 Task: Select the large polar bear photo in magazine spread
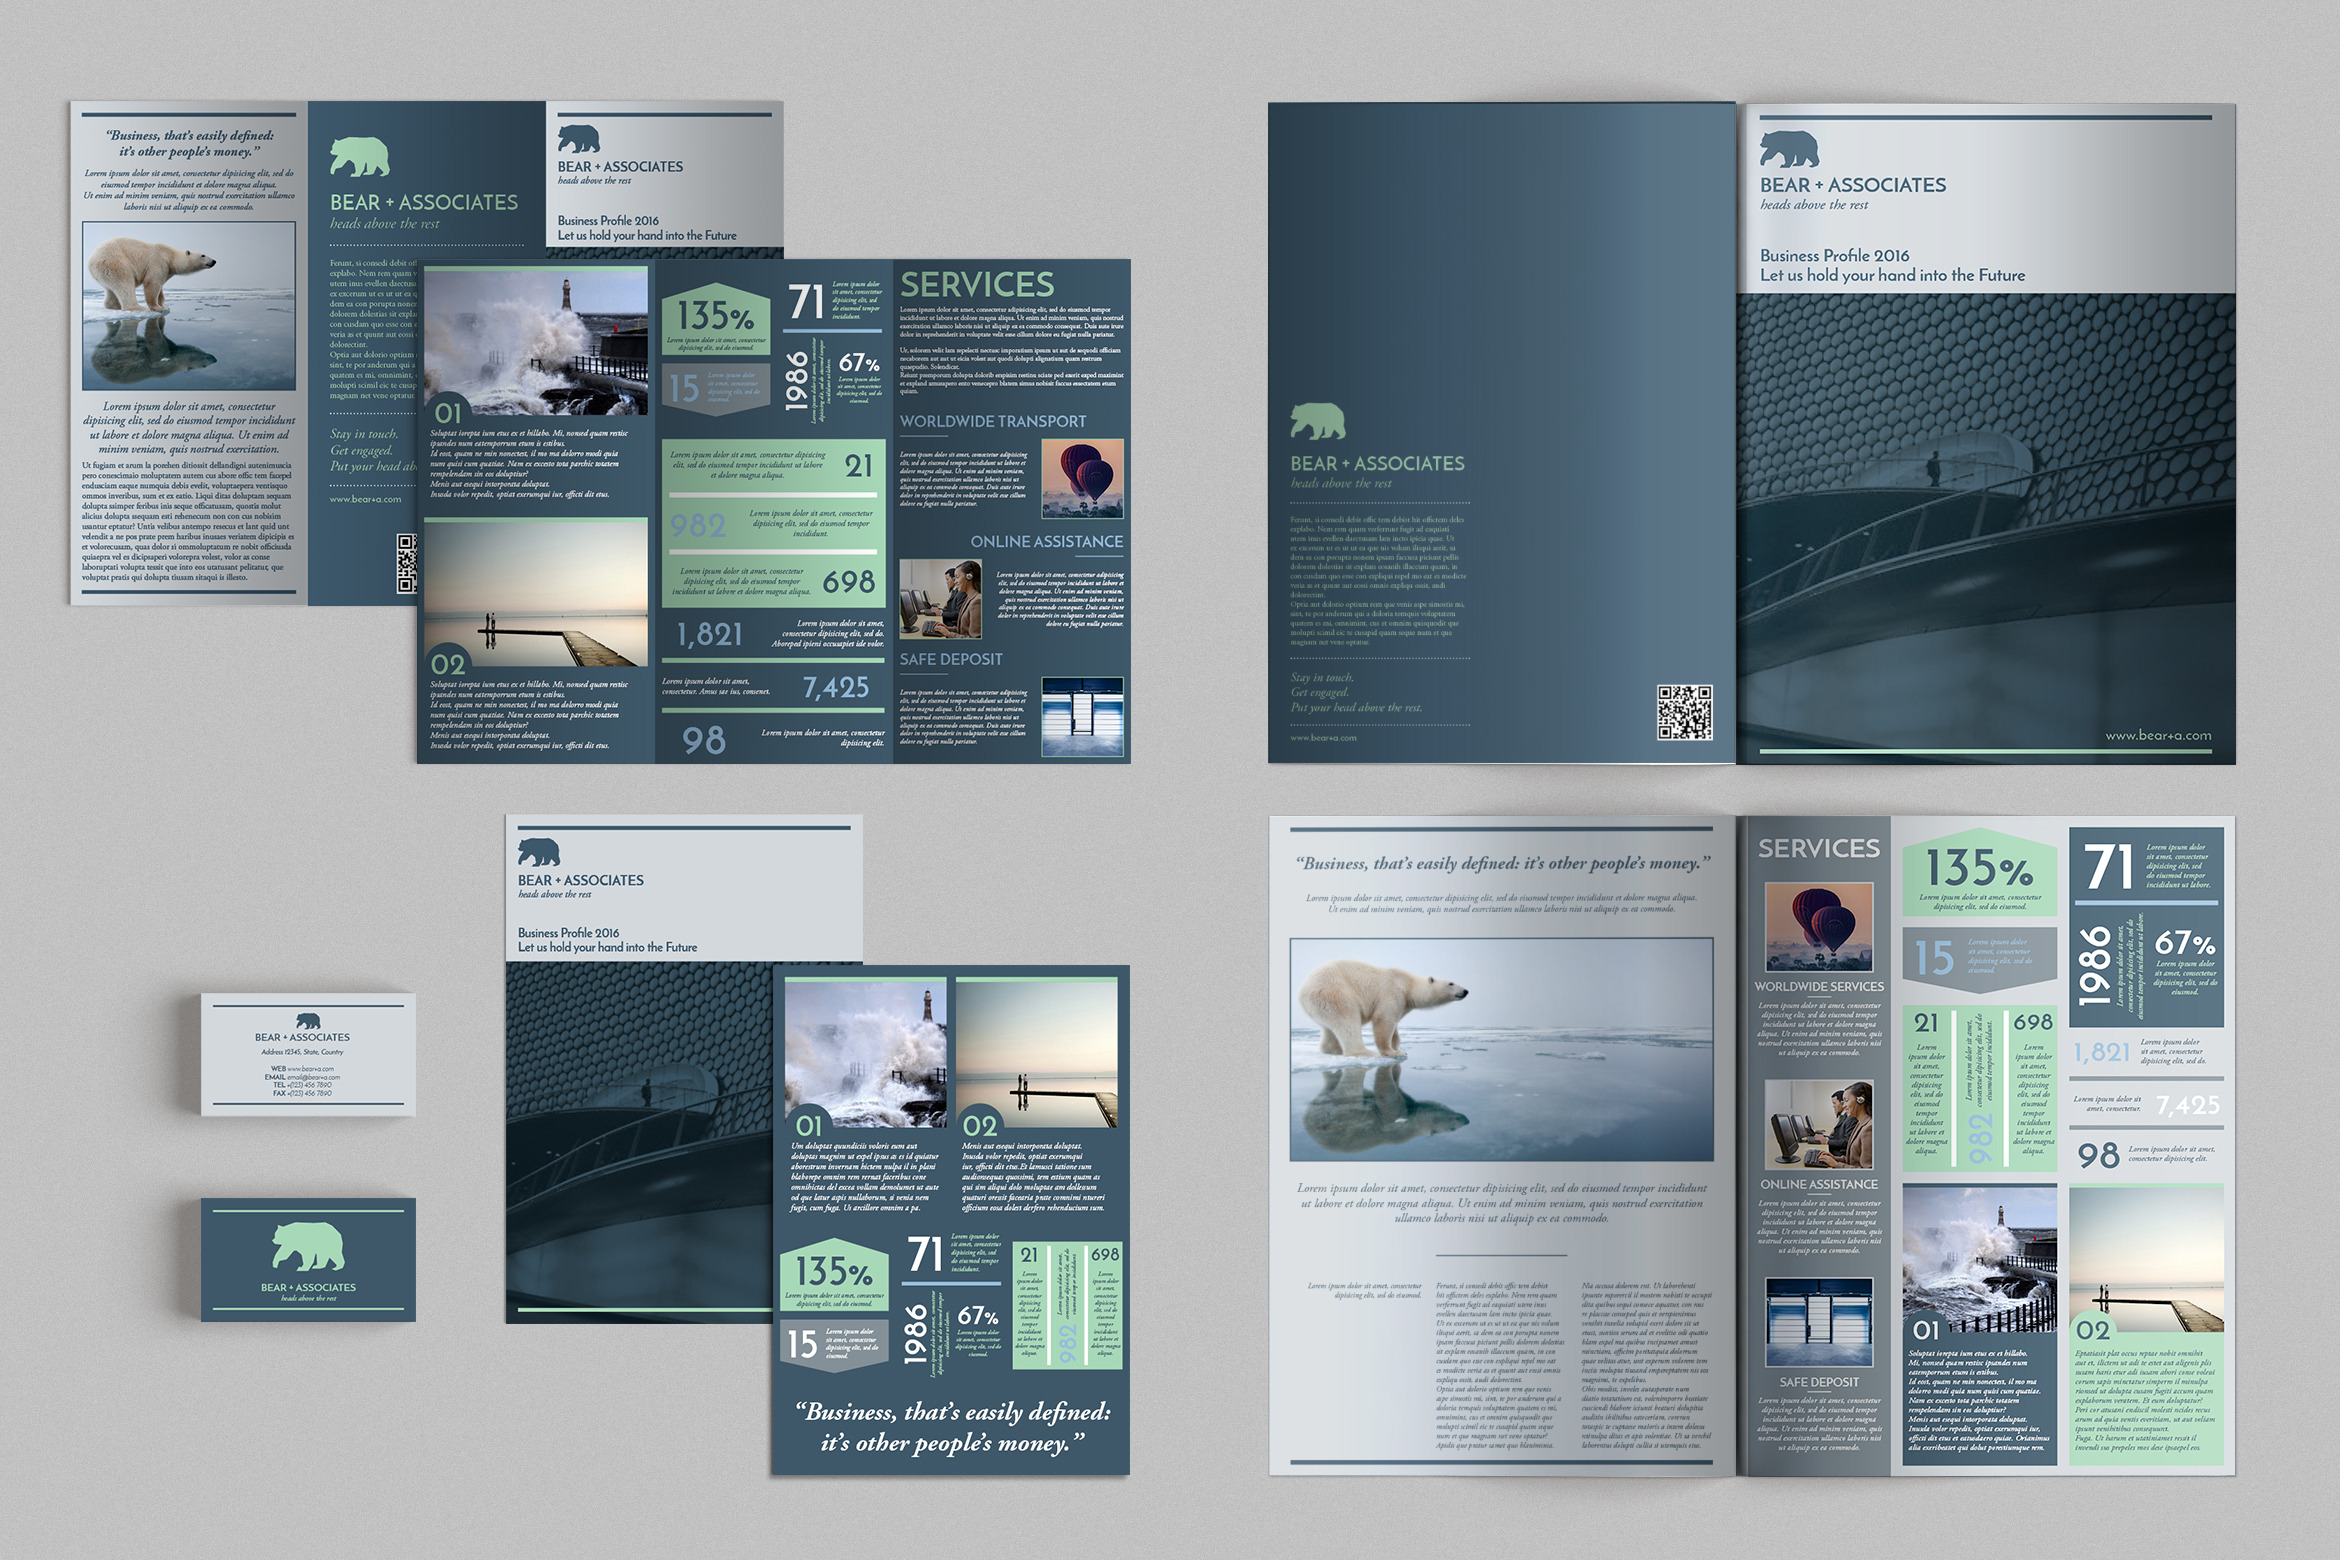[x=1500, y=1049]
